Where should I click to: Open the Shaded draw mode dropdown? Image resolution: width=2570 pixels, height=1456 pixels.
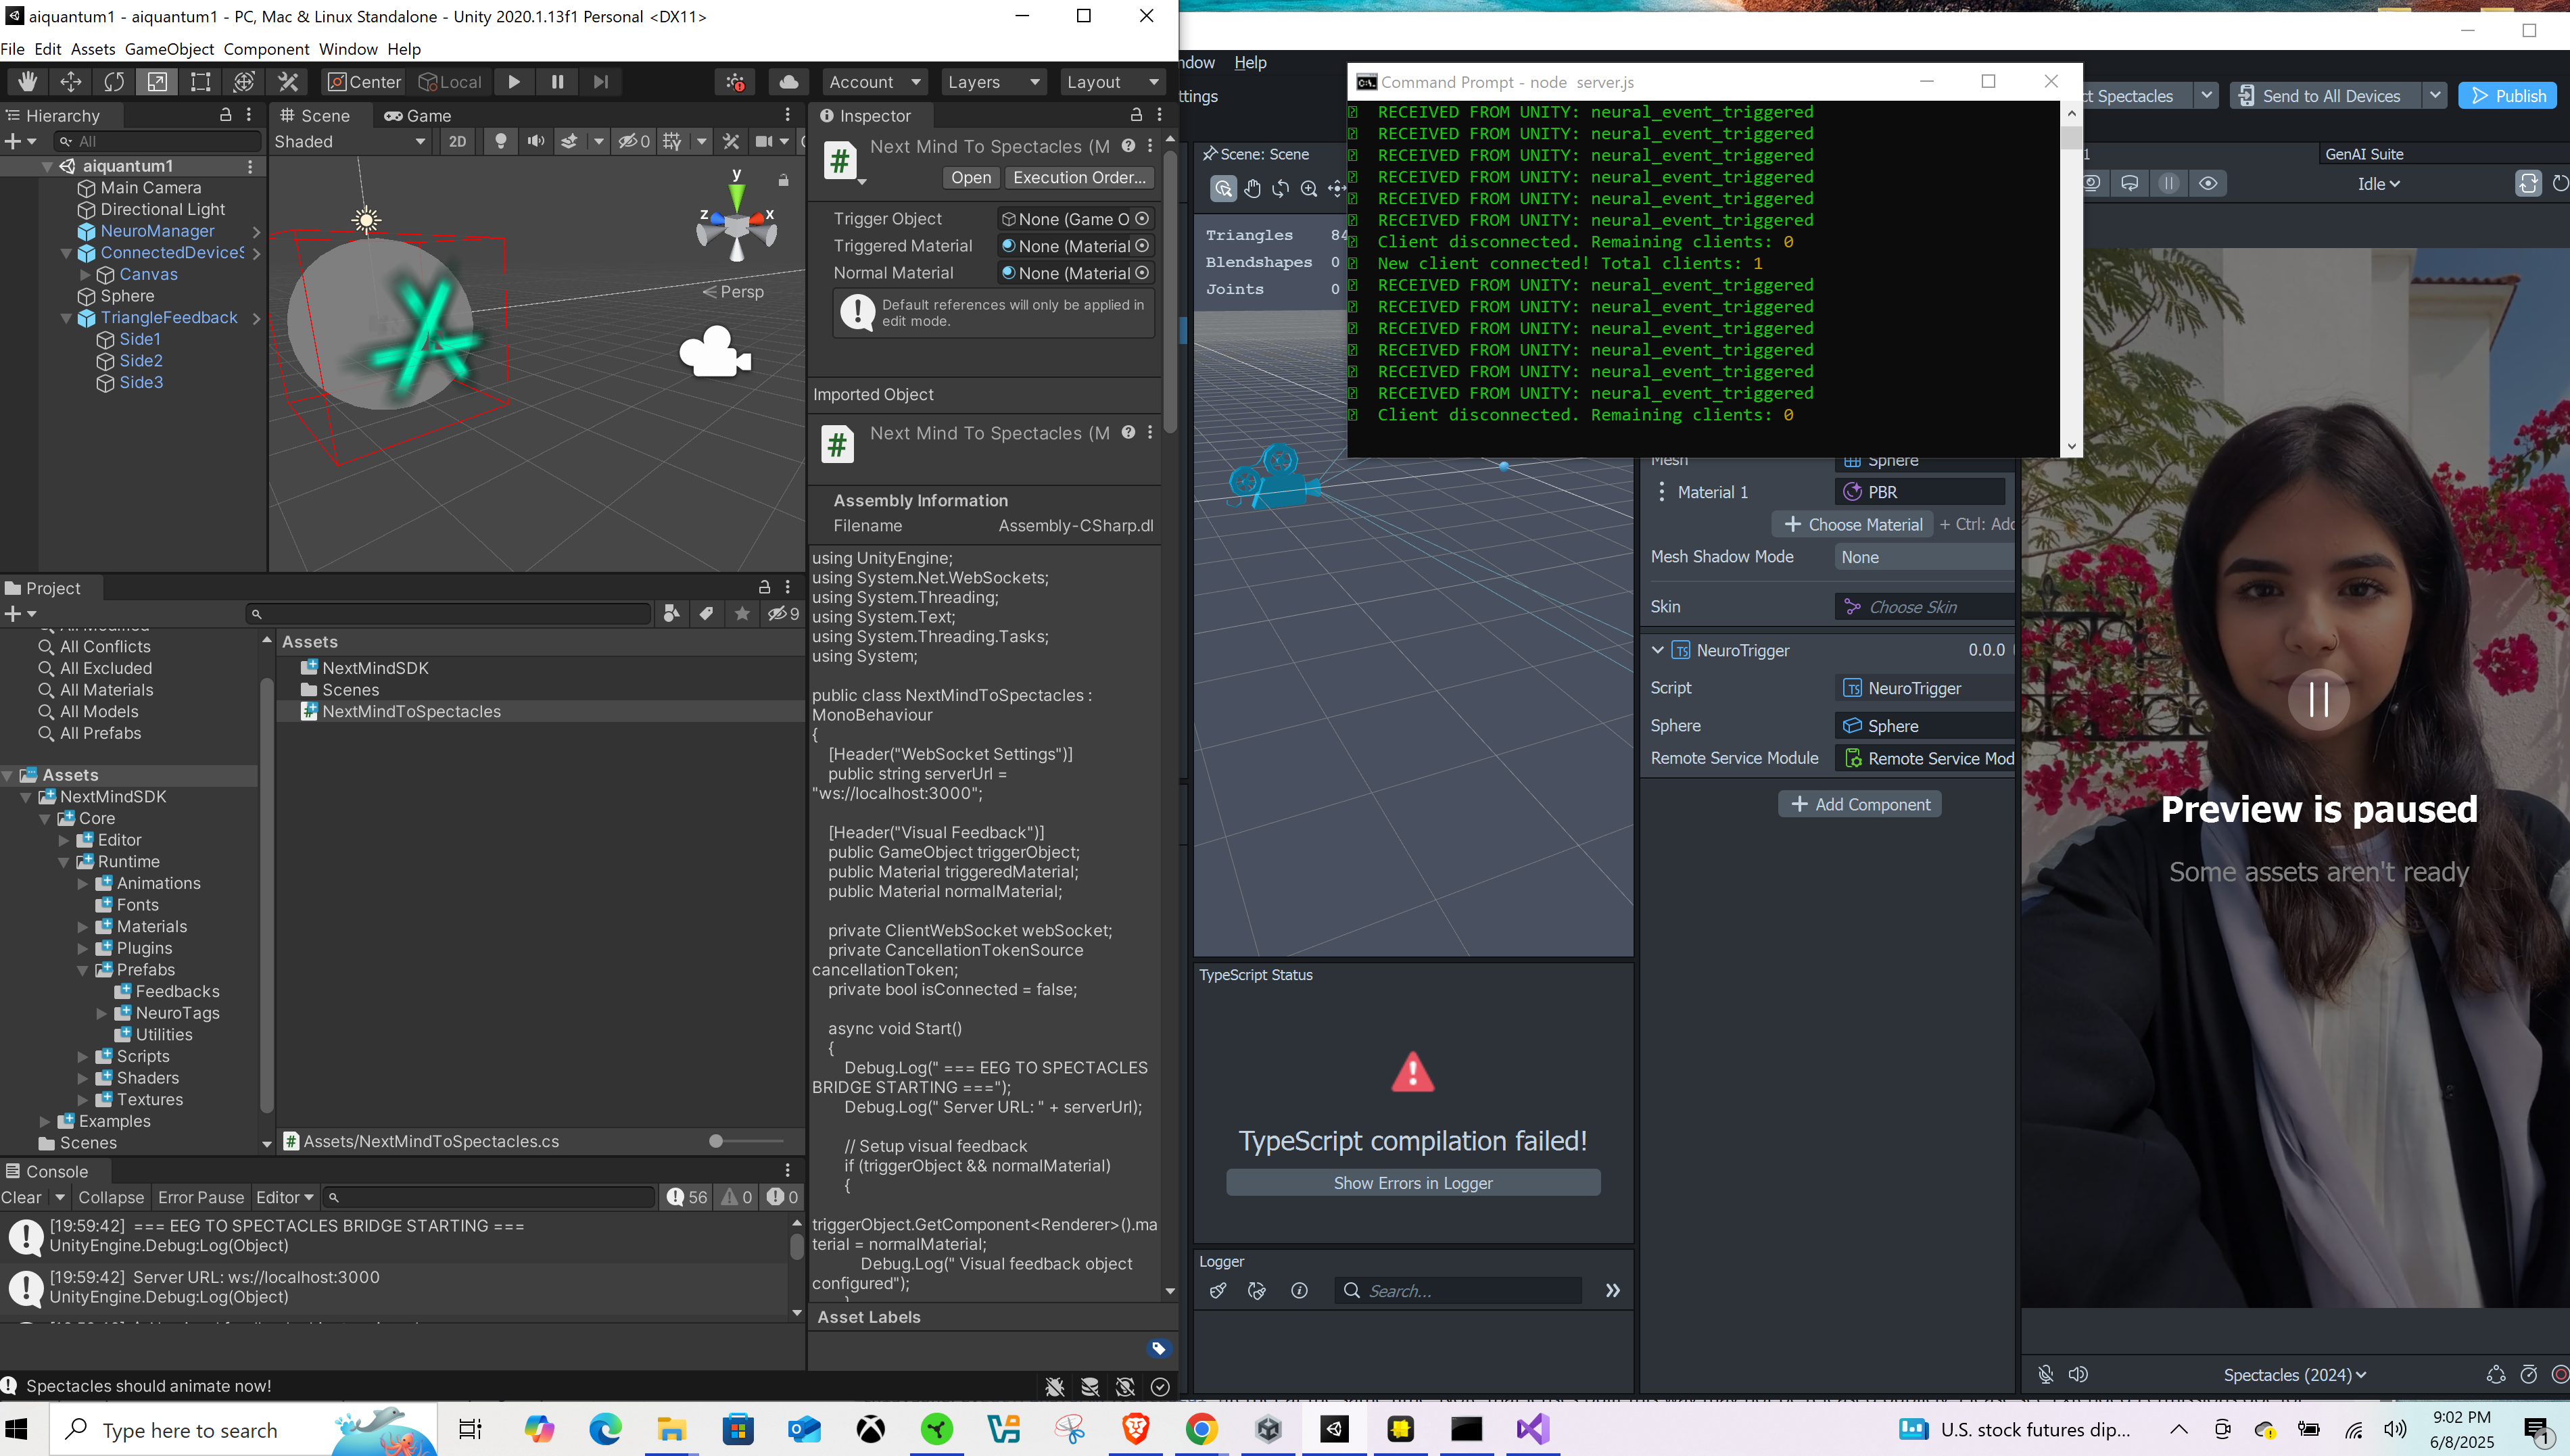pos(349,141)
